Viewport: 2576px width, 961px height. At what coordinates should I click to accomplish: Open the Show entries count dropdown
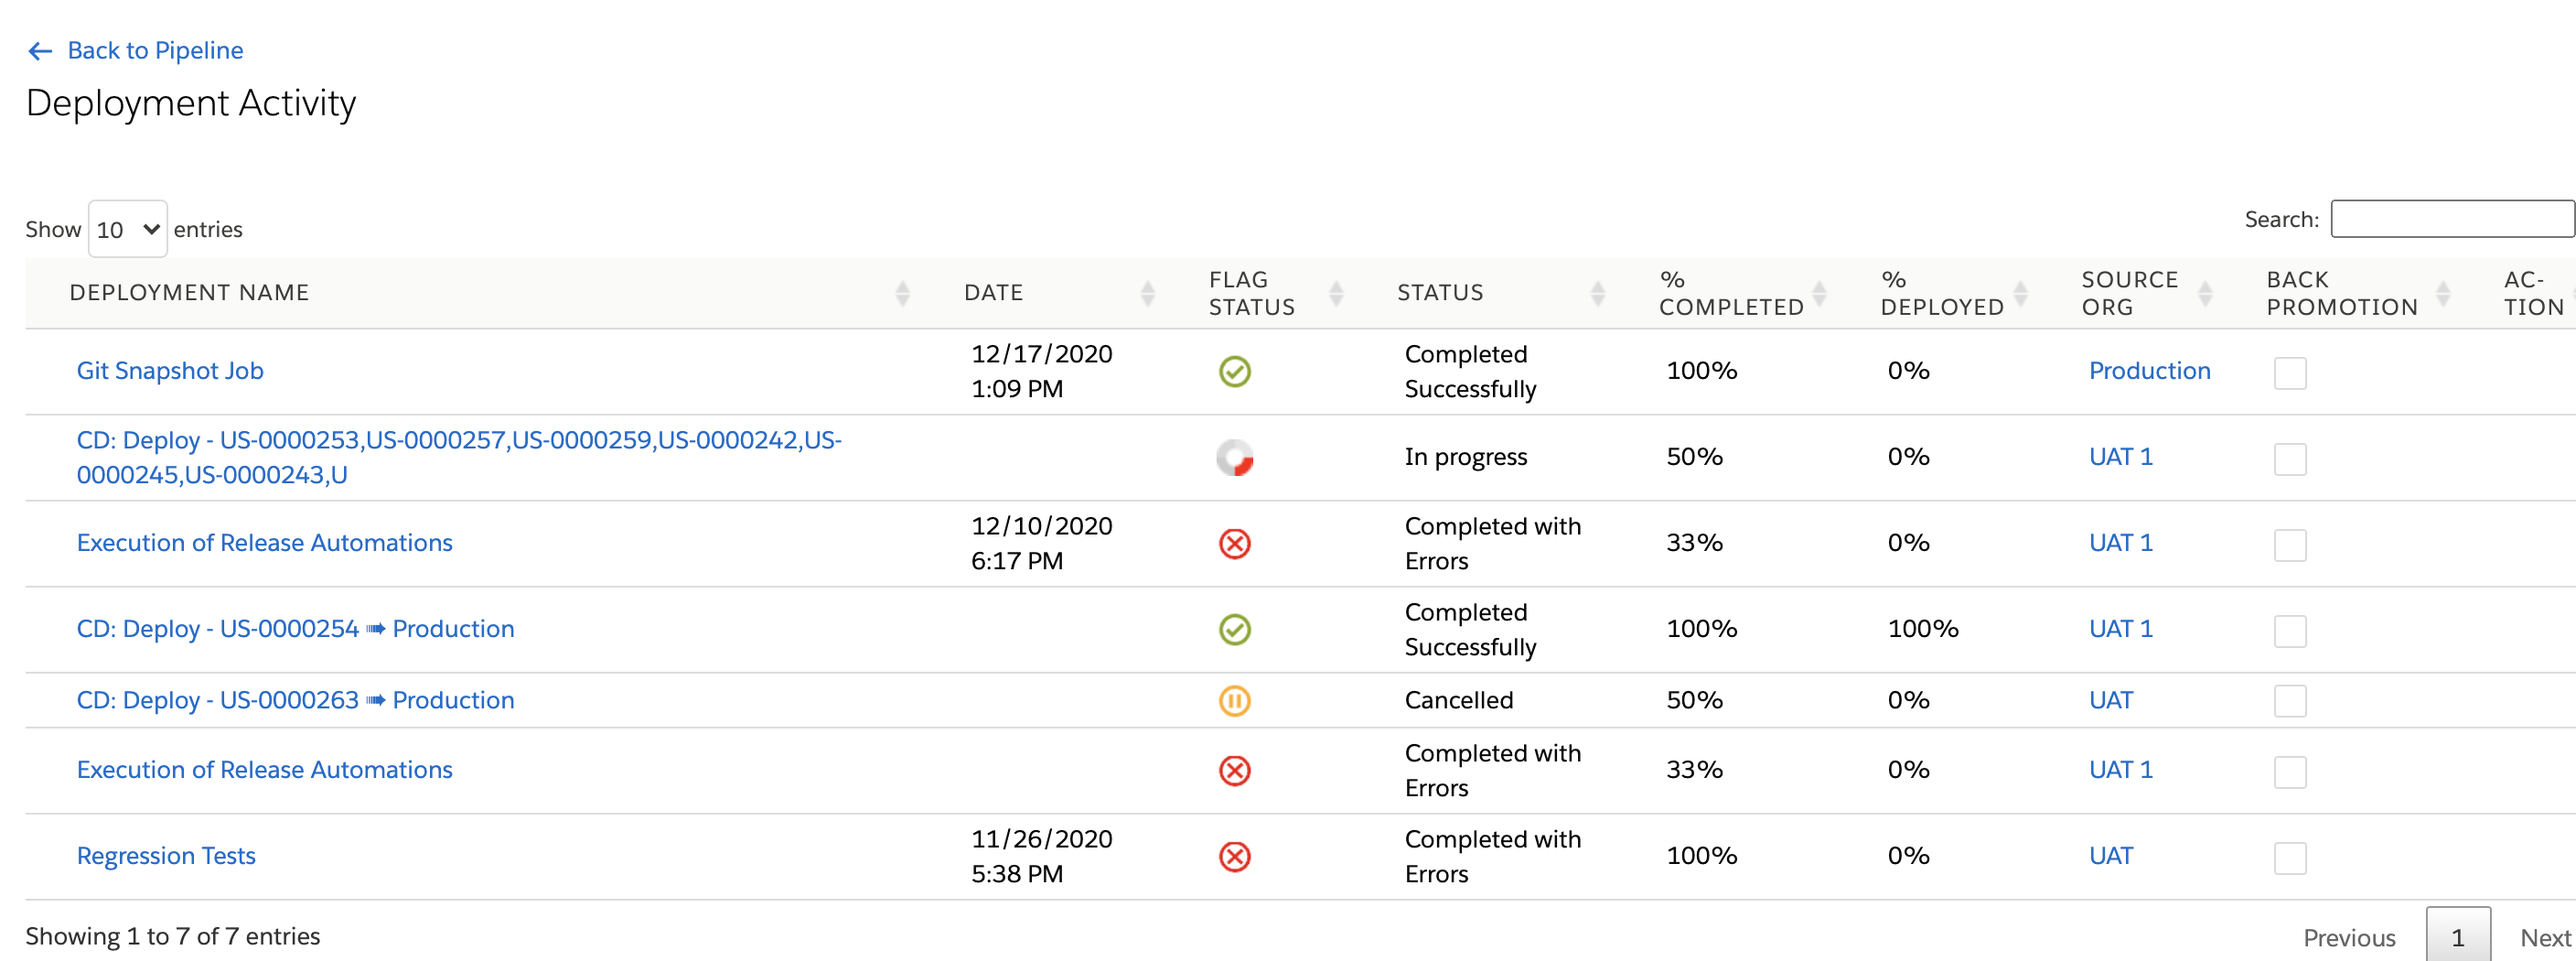[x=127, y=230]
